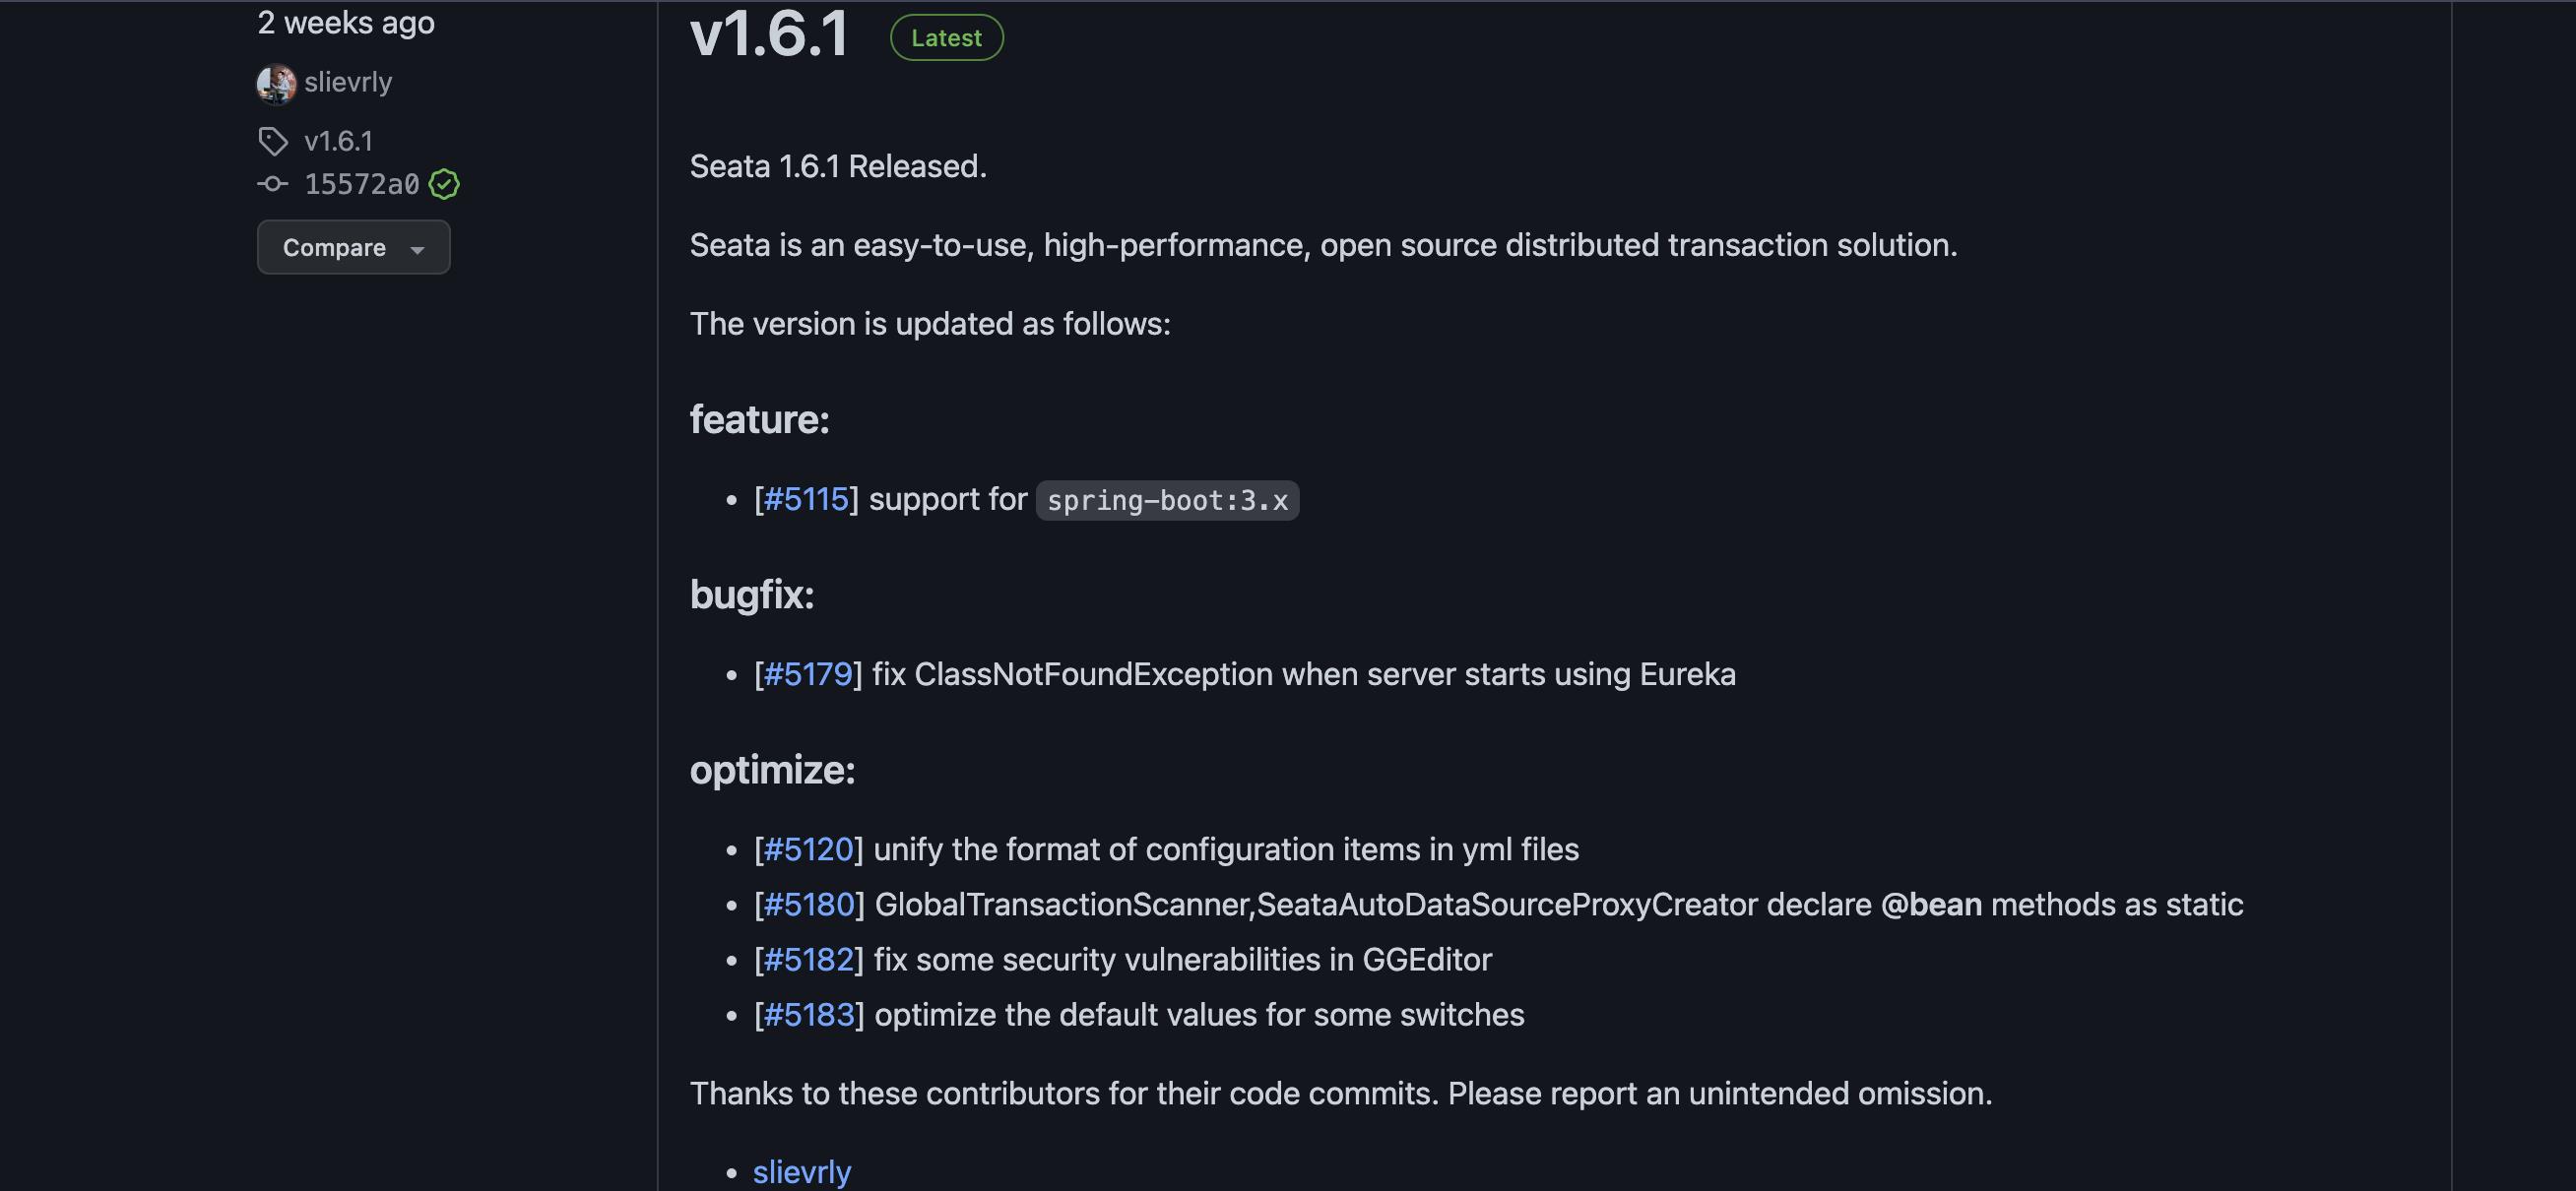This screenshot has height=1191, width=2576.
Task: Open slievrly's avatar image
Action: tap(276, 83)
